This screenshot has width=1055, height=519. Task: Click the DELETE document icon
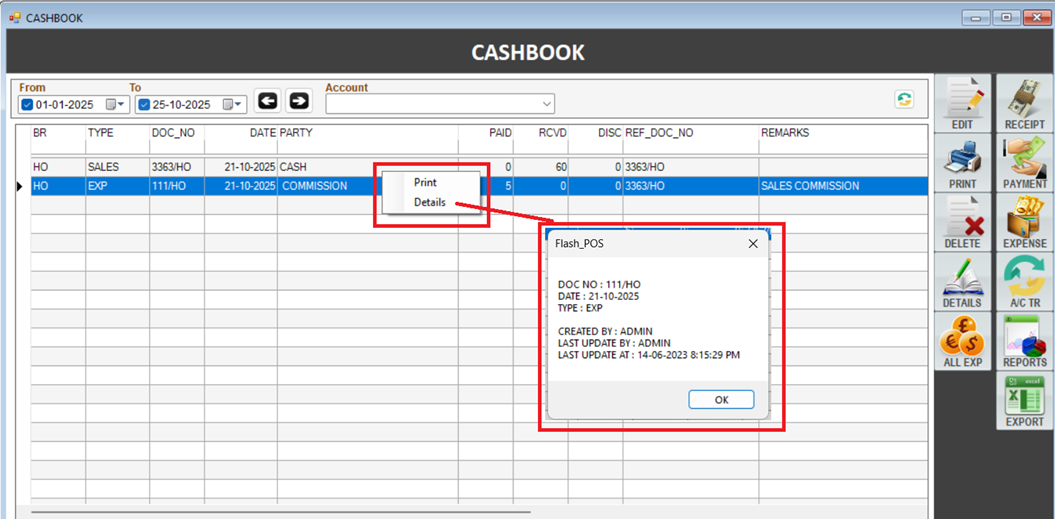[962, 222]
